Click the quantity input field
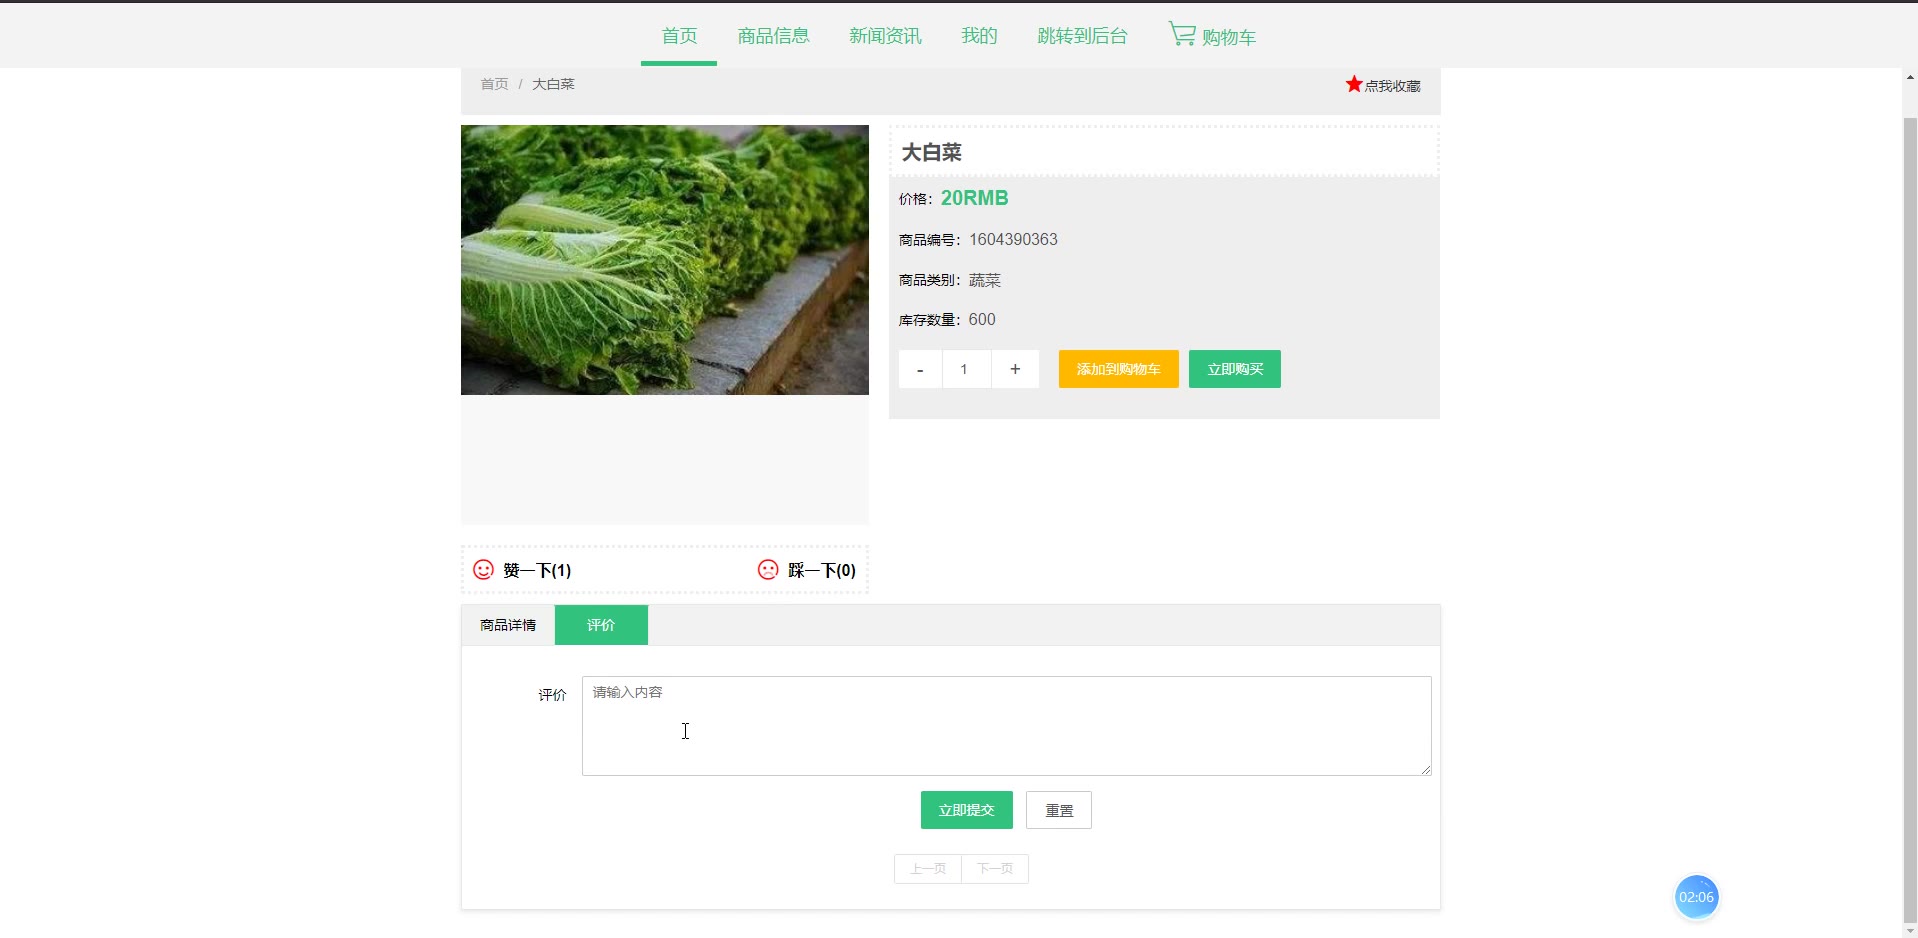 [x=966, y=369]
